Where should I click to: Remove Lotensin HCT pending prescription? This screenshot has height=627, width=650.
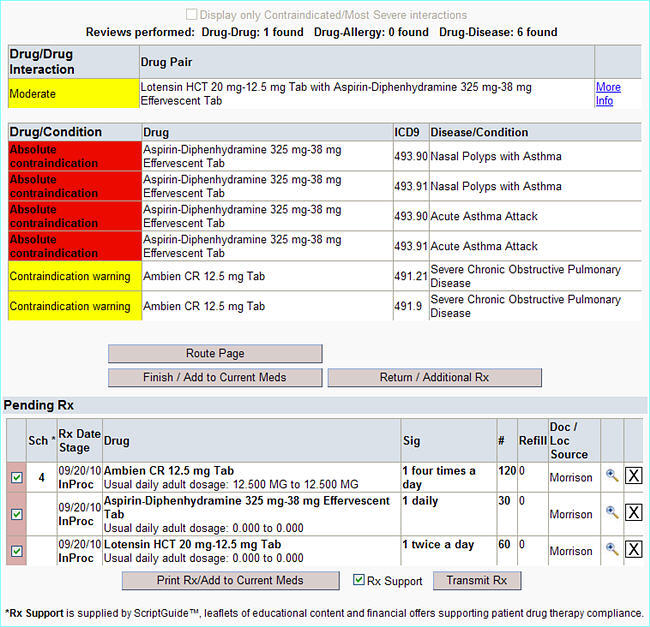point(633,550)
